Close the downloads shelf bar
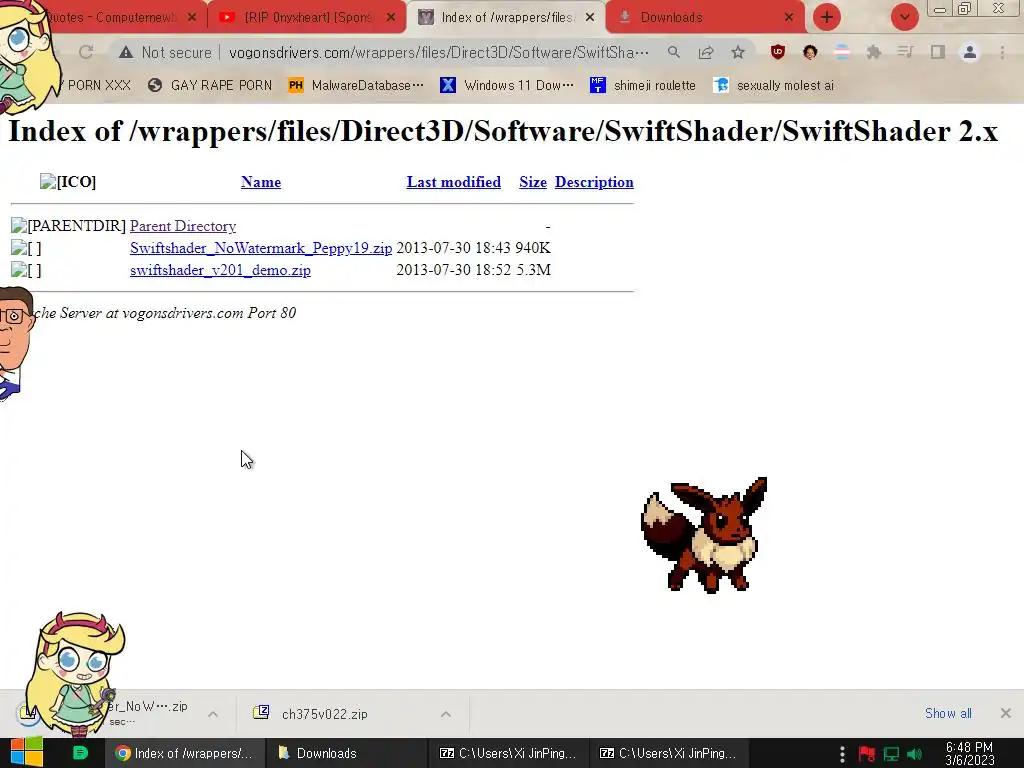 pyautogui.click(x=1006, y=713)
